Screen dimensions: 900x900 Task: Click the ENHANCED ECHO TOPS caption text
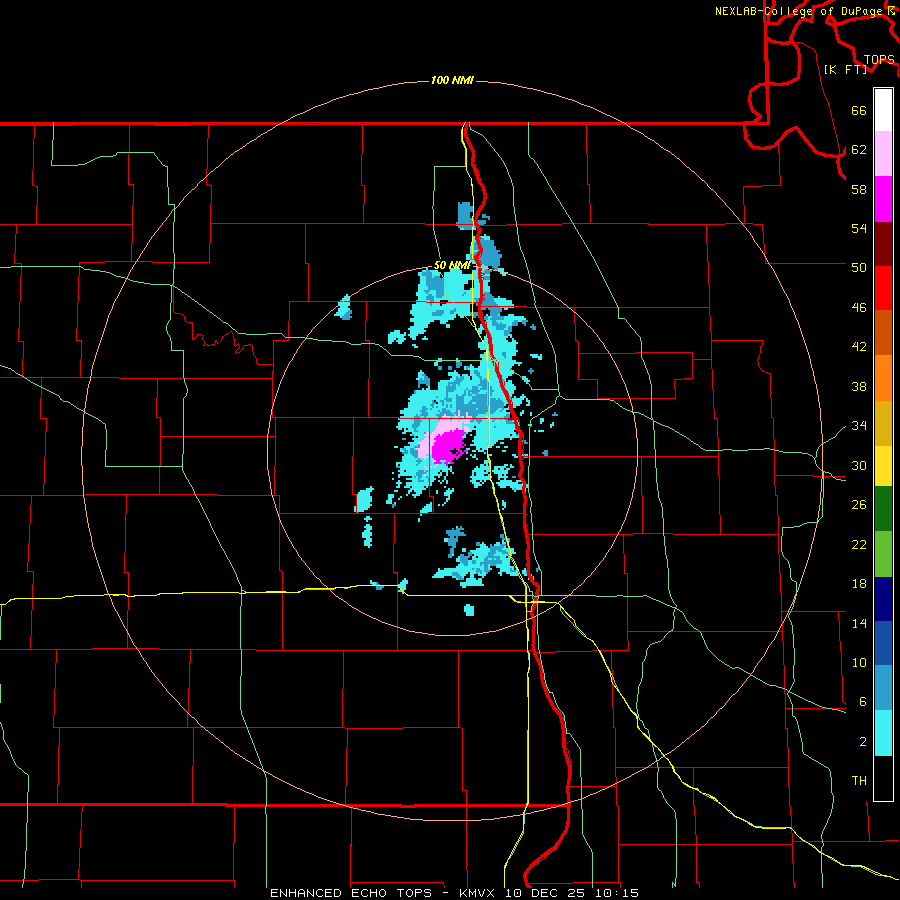click(351, 893)
